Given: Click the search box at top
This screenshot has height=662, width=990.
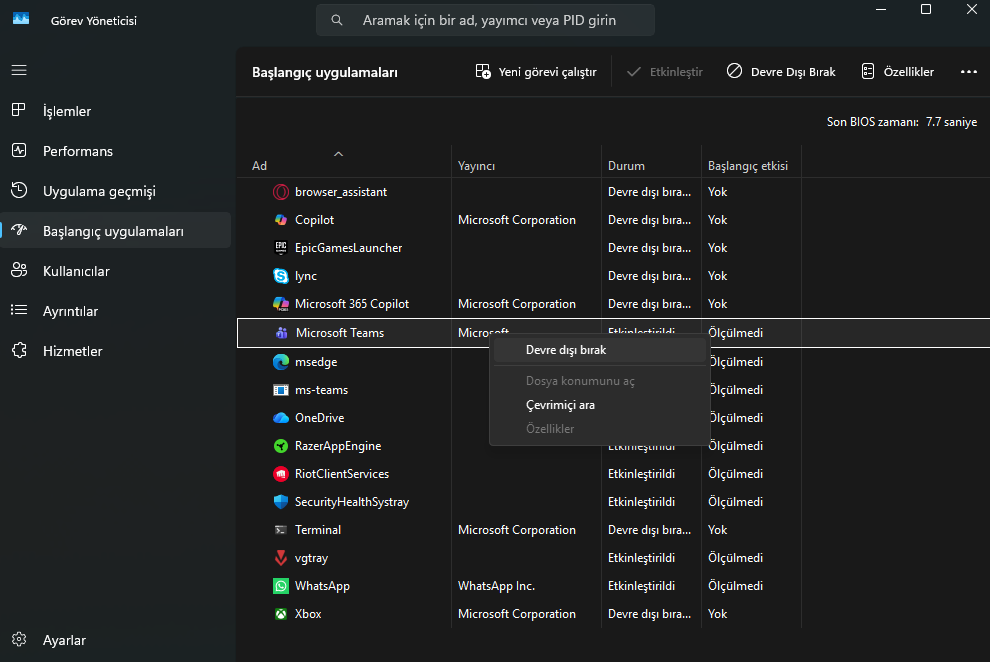Looking at the screenshot, I should 486,20.
